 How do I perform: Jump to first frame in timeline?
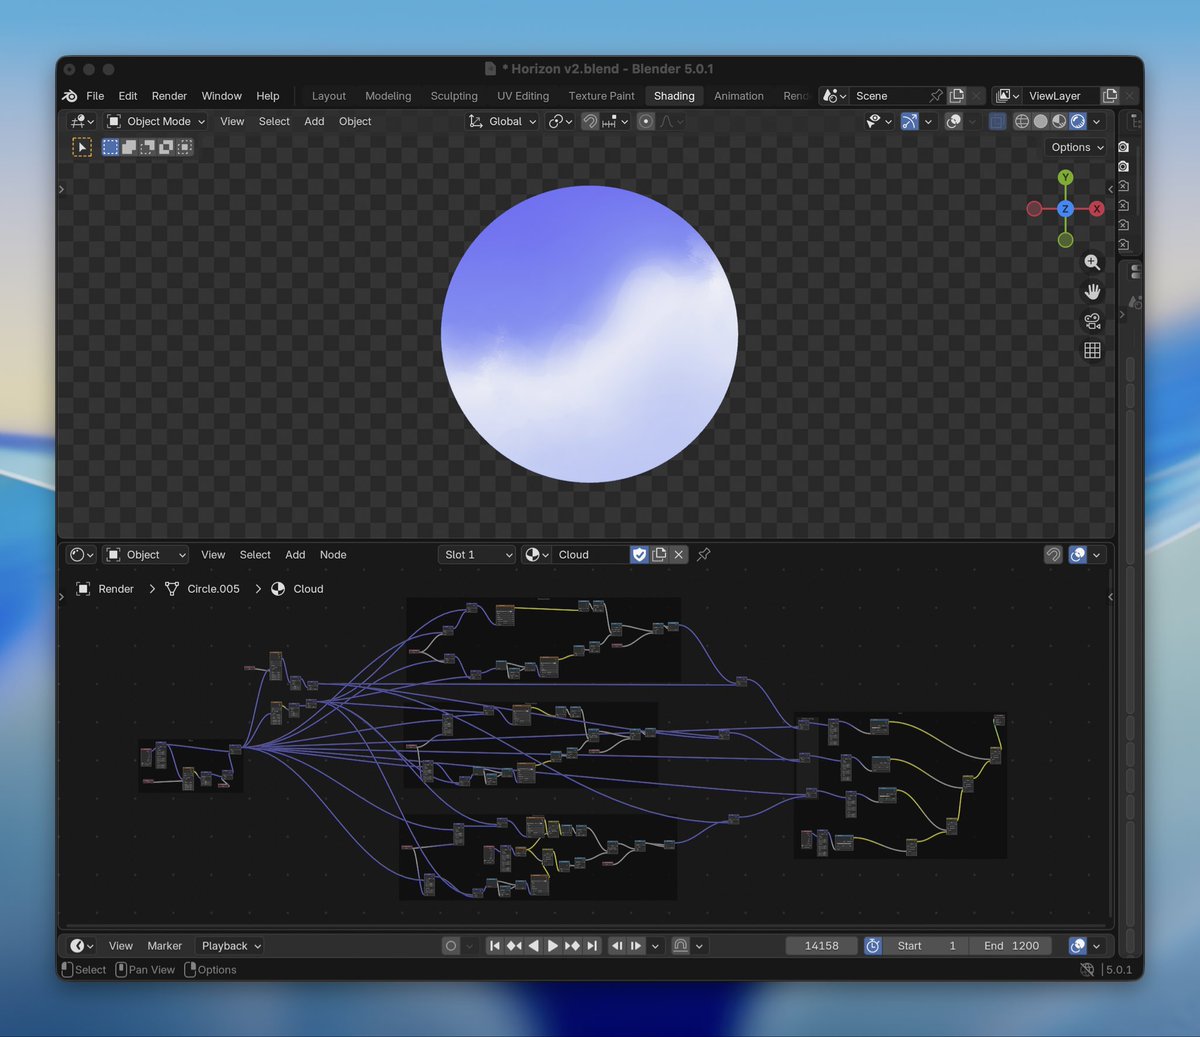494,946
